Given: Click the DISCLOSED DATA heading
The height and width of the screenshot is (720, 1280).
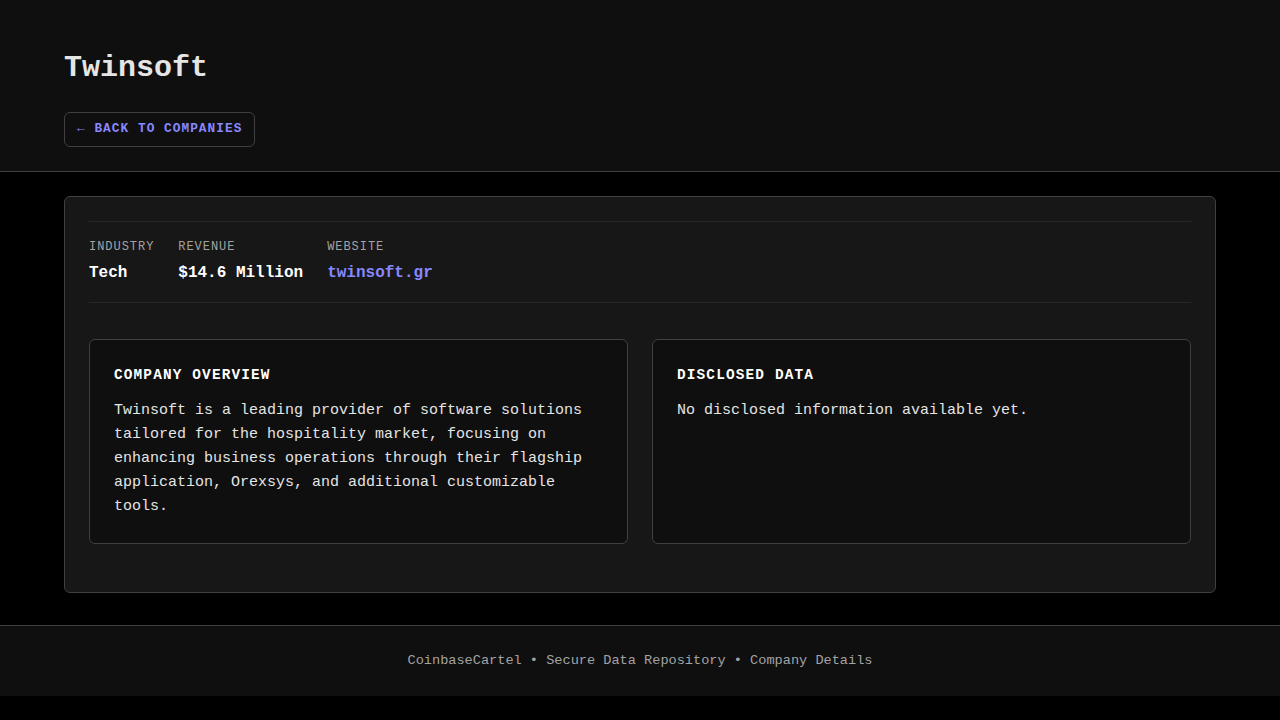Looking at the screenshot, I should click(745, 375).
